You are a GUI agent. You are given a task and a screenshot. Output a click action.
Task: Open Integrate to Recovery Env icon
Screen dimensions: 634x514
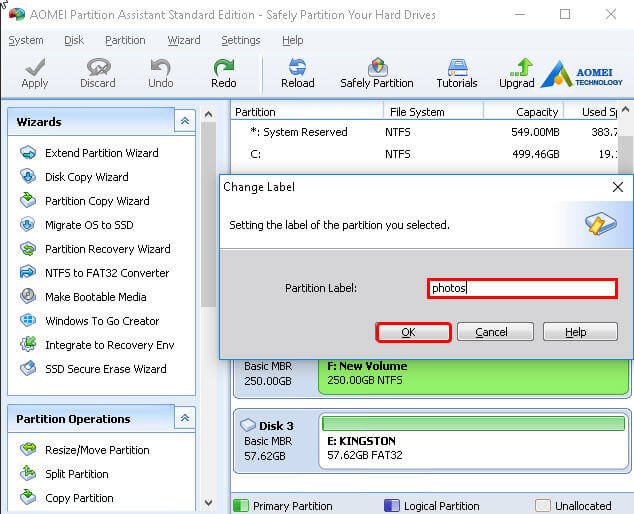[x=28, y=345]
